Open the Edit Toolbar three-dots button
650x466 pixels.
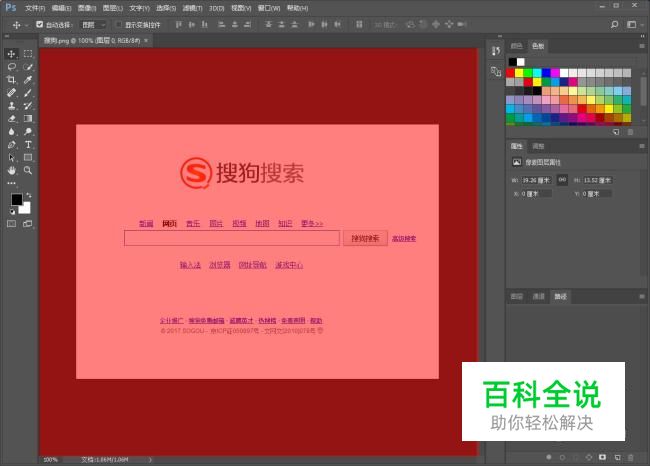[11, 183]
